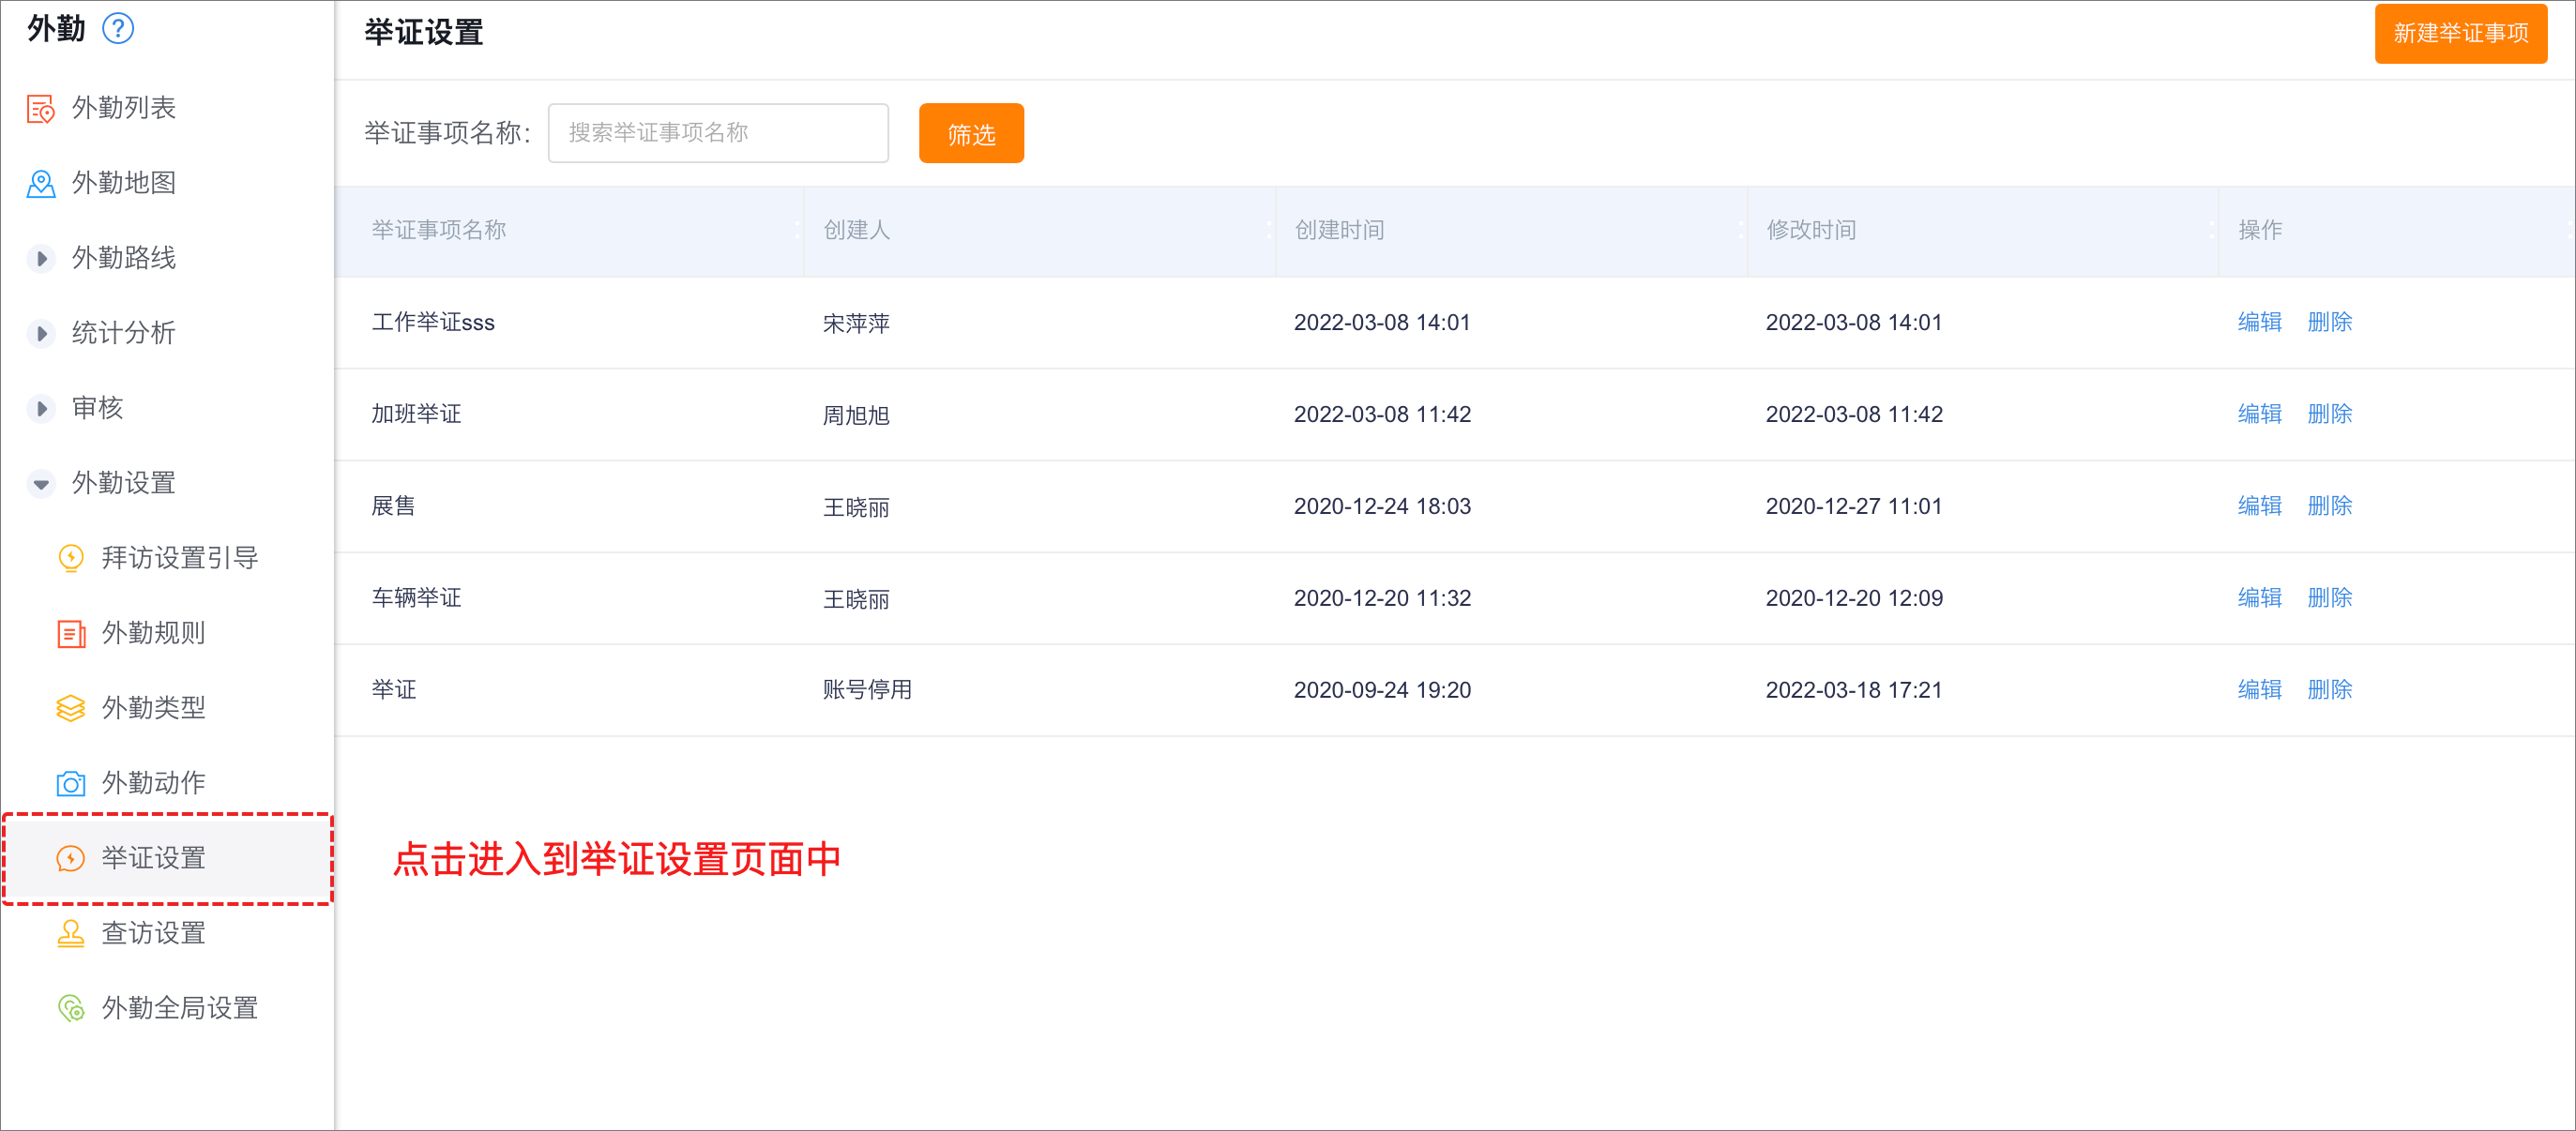The image size is (2576, 1131).
Task: Click the 新建举证事项 button
Action: [x=2460, y=34]
